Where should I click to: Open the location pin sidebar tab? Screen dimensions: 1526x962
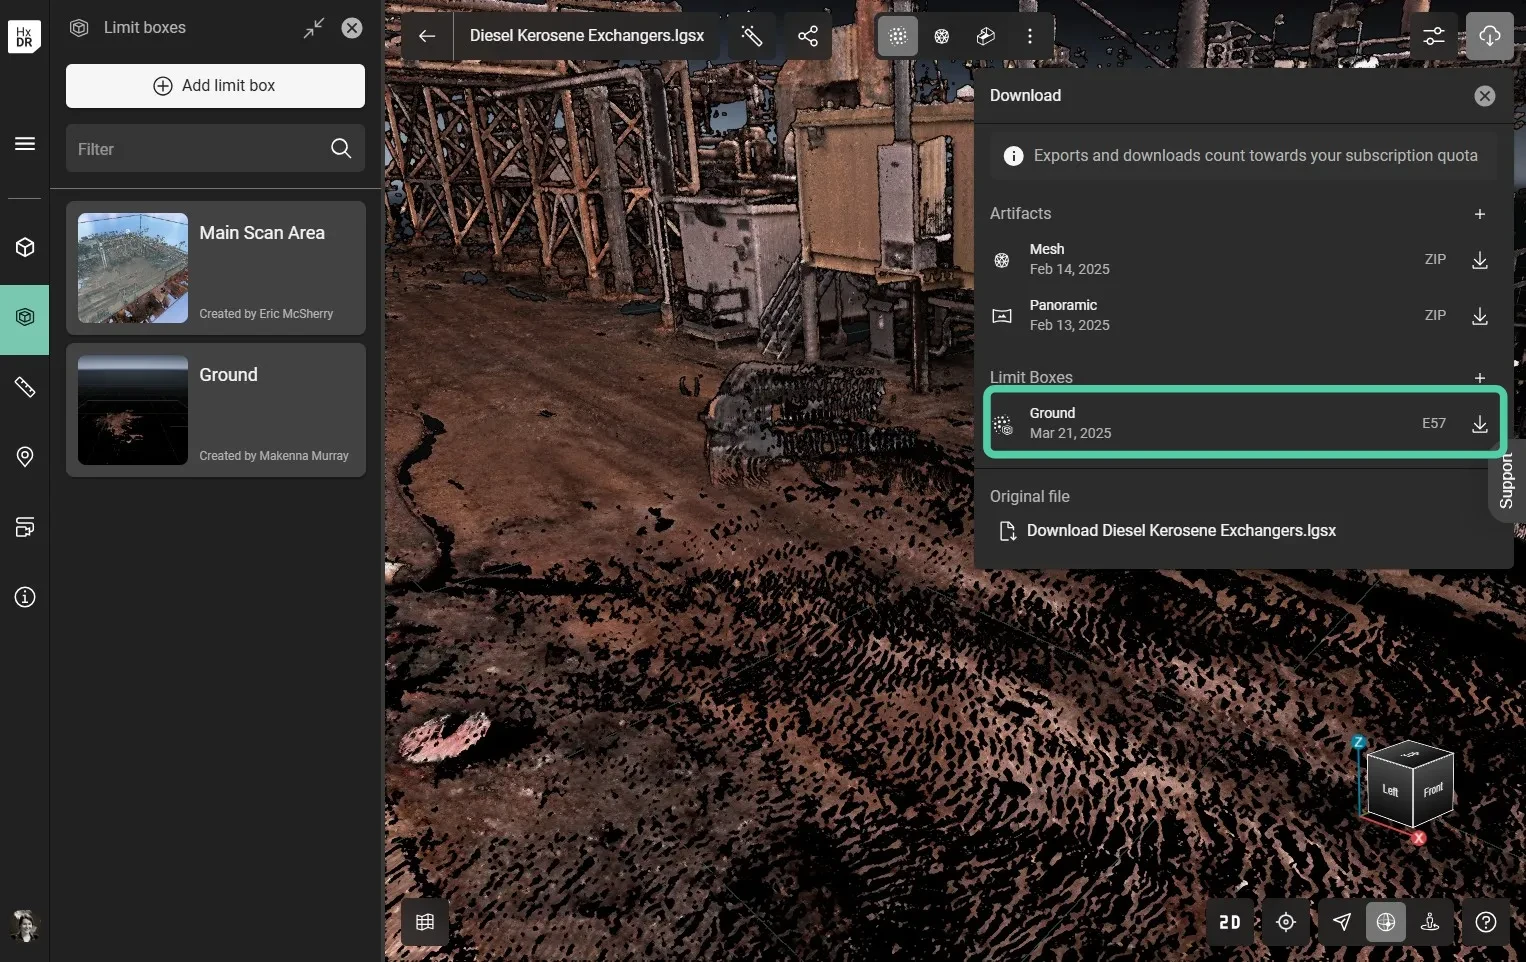click(25, 457)
